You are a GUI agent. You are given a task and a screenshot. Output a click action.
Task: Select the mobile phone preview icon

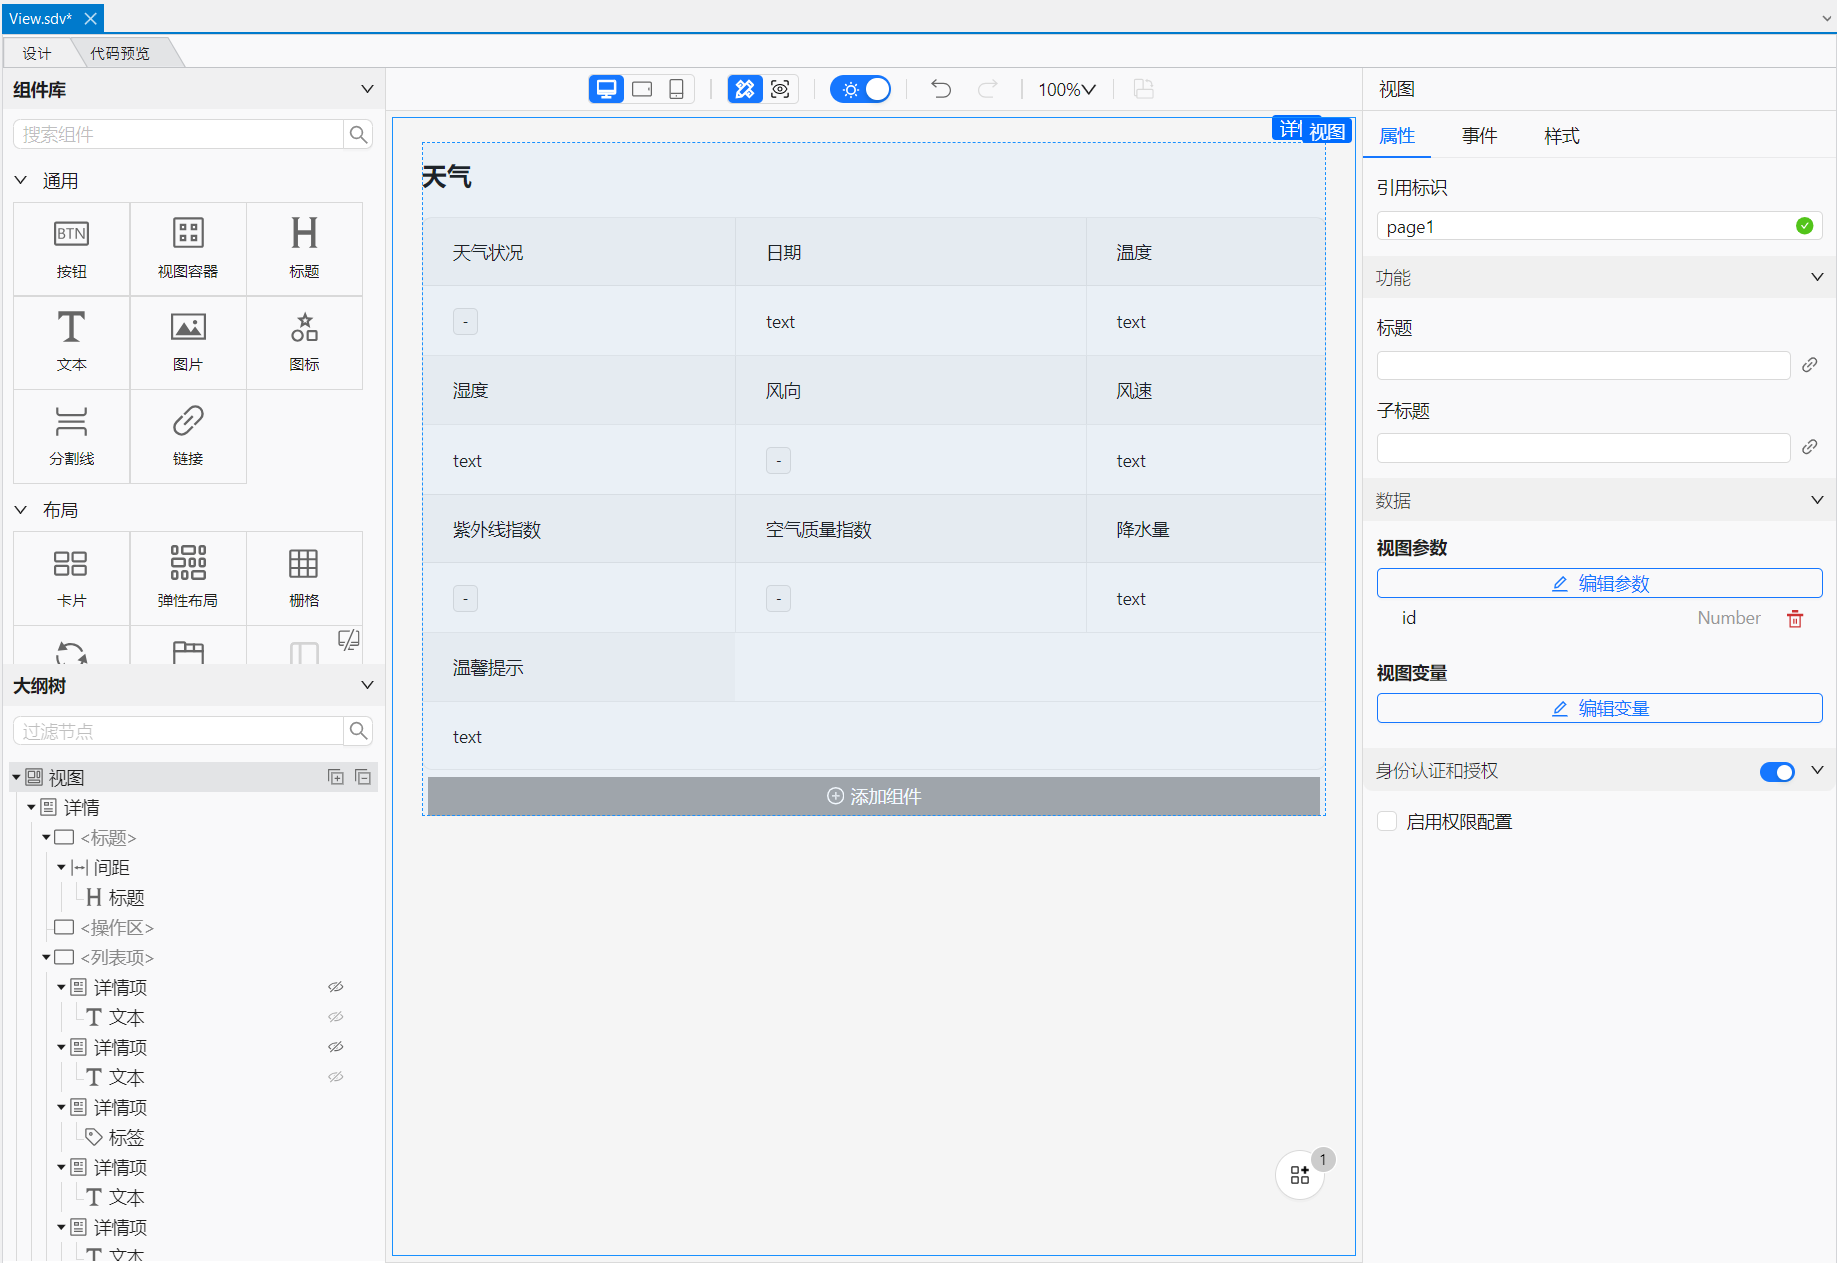click(676, 89)
